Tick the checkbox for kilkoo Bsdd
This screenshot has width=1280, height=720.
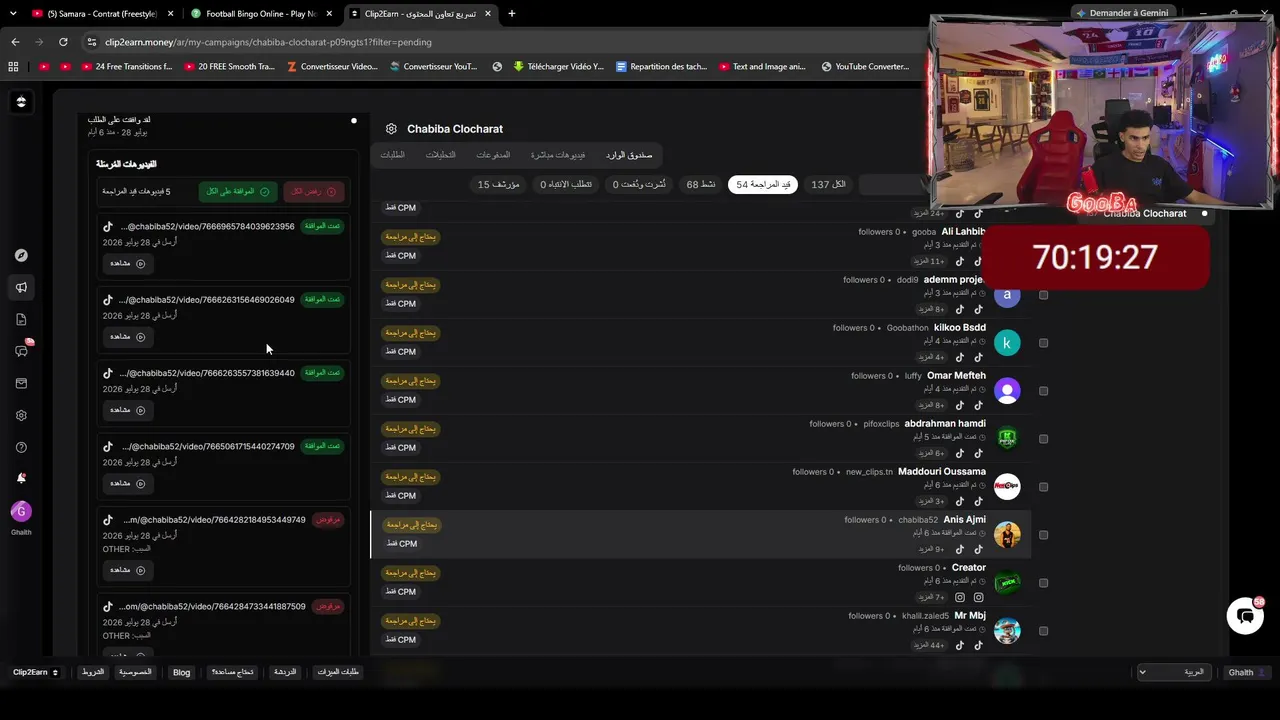tap(1043, 343)
